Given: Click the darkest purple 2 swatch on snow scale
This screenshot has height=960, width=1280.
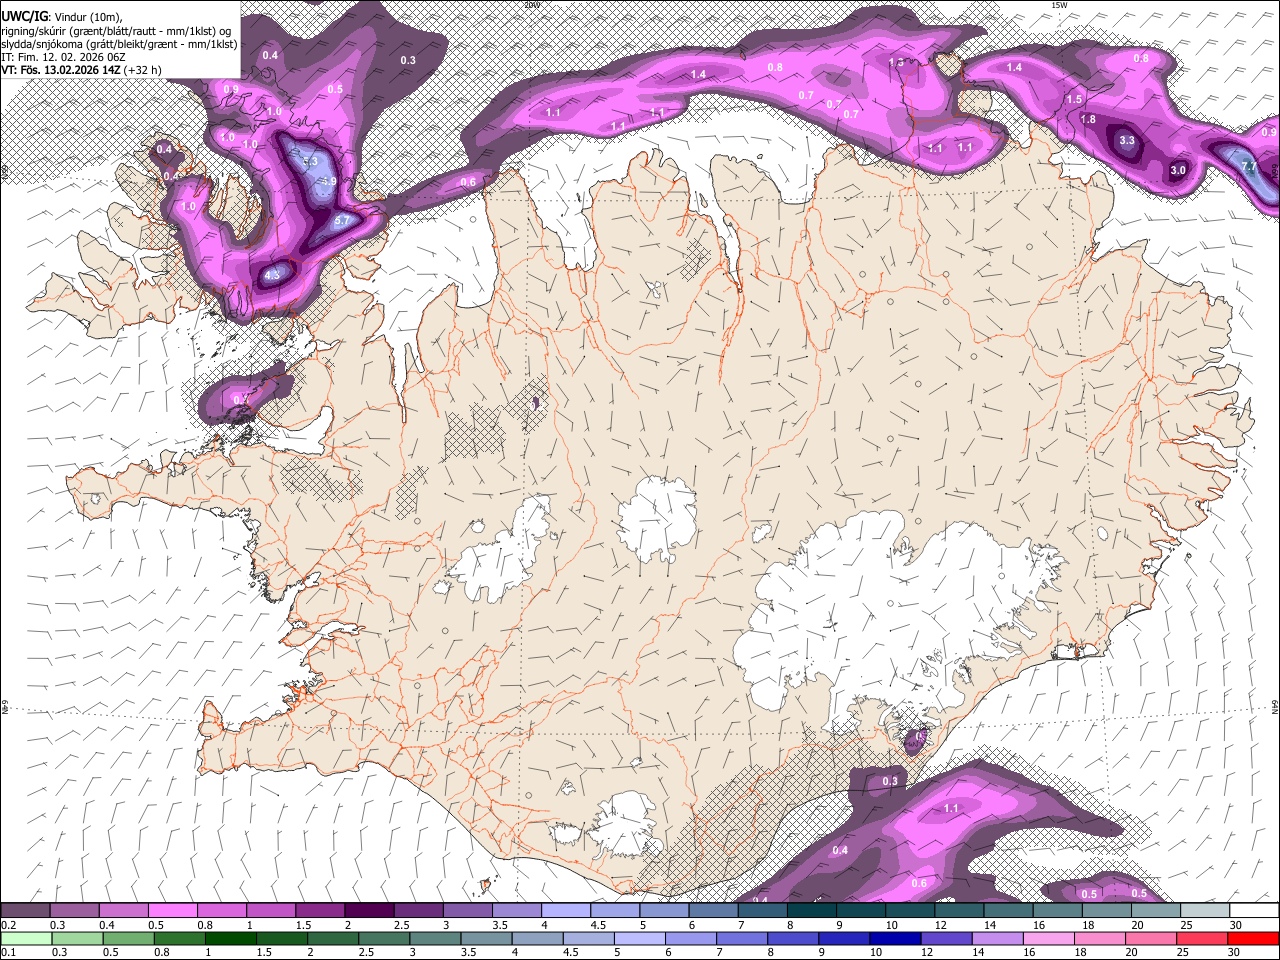Looking at the screenshot, I should tap(369, 910).
